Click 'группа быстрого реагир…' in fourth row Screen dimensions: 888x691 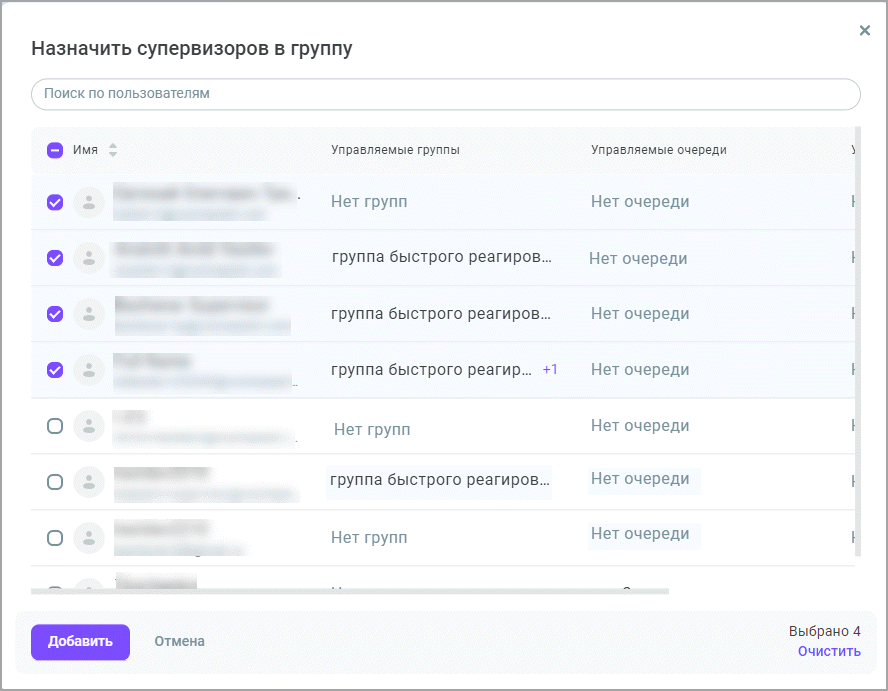[x=432, y=370]
